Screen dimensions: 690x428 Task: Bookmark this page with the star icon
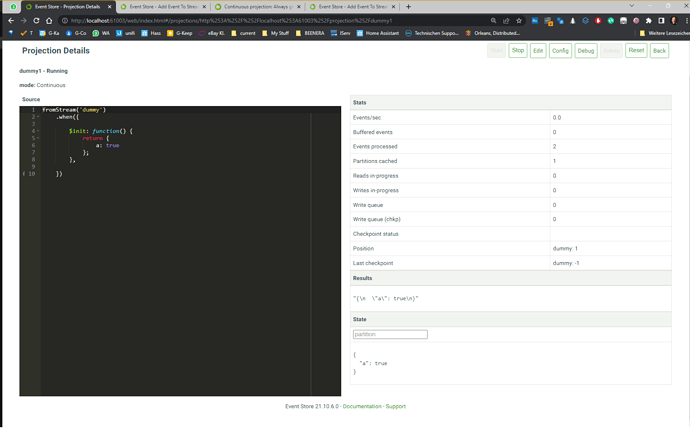coord(519,21)
